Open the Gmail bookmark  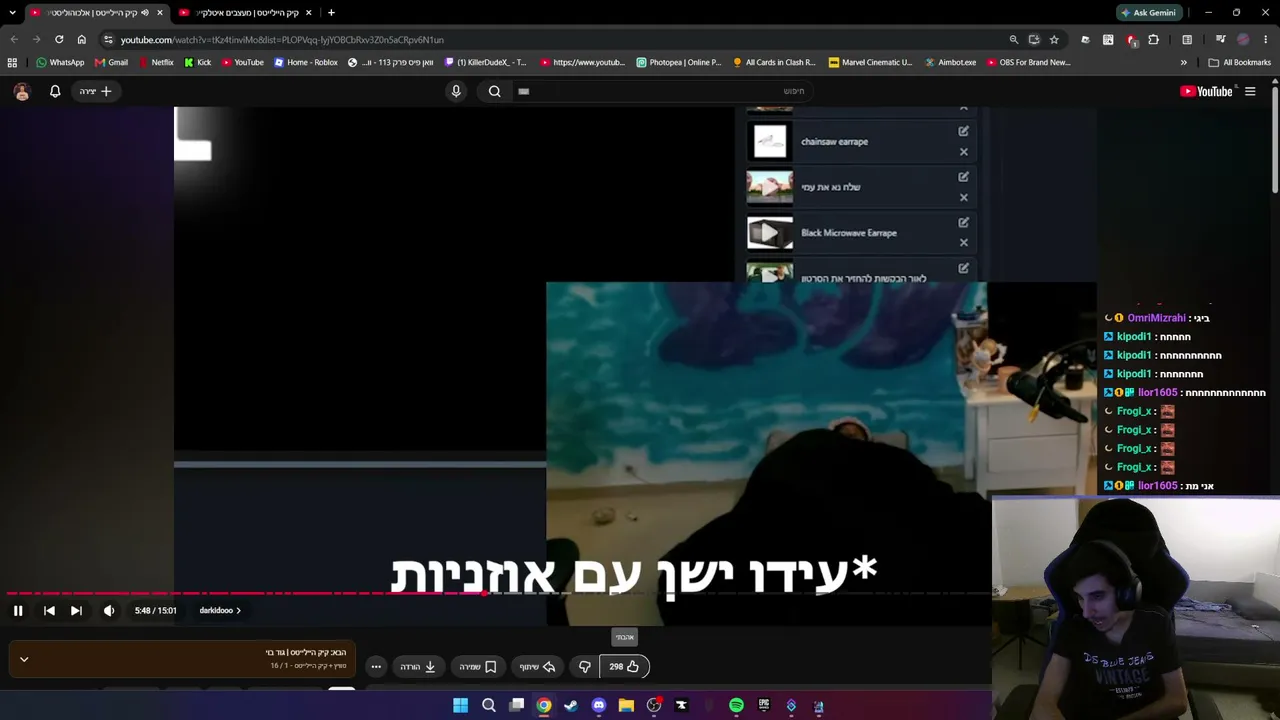[x=110, y=62]
